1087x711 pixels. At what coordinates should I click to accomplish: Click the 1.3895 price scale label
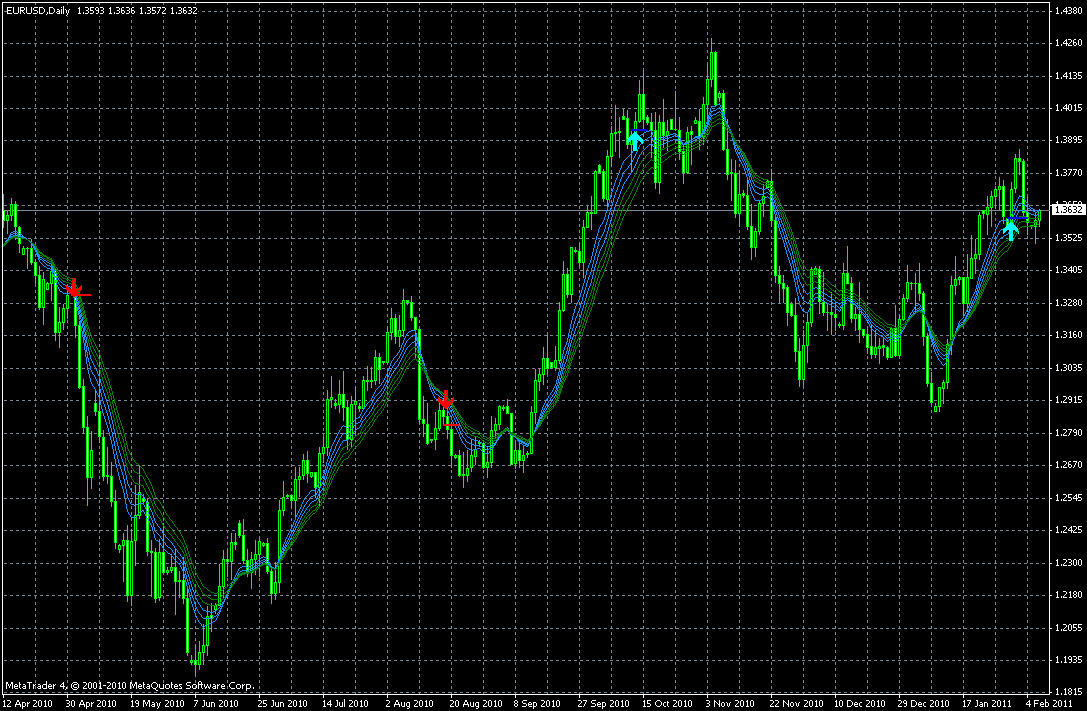[1068, 140]
